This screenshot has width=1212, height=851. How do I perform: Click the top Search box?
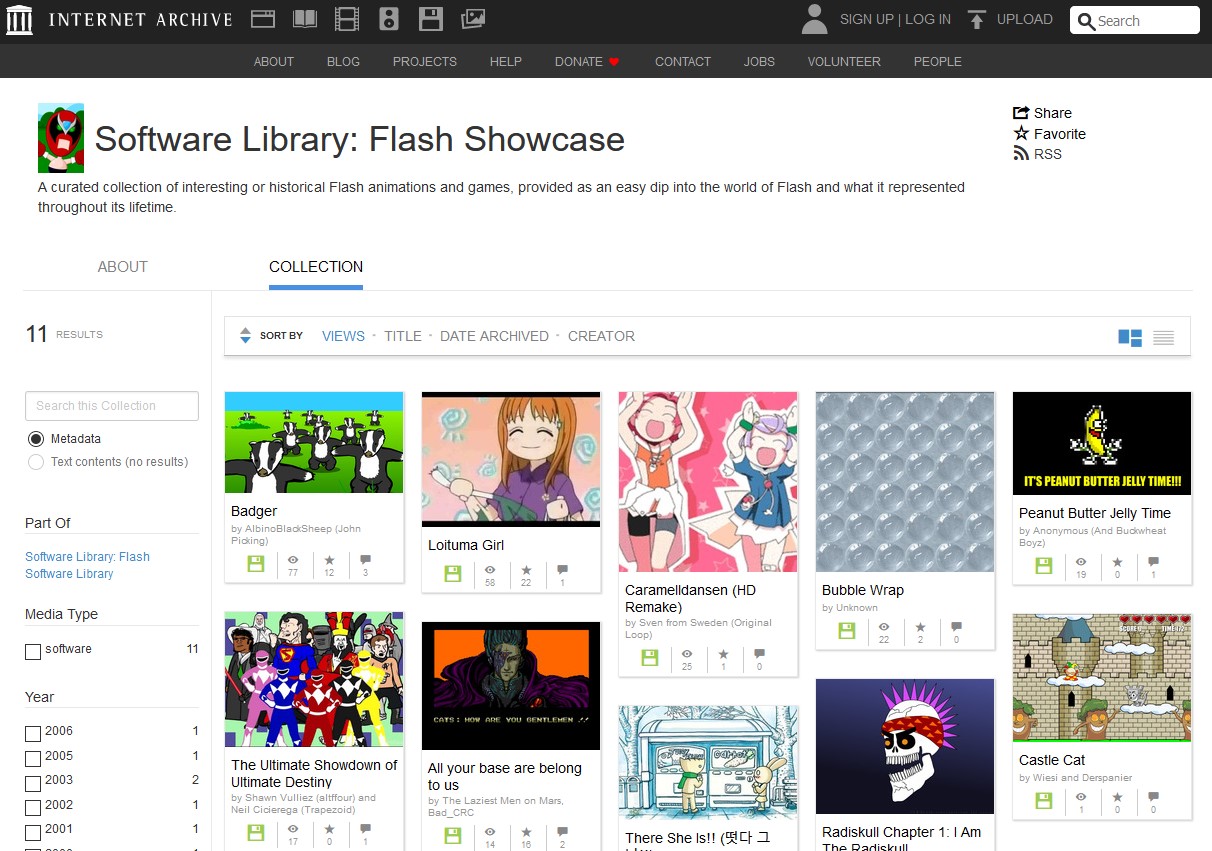[x=1134, y=20]
